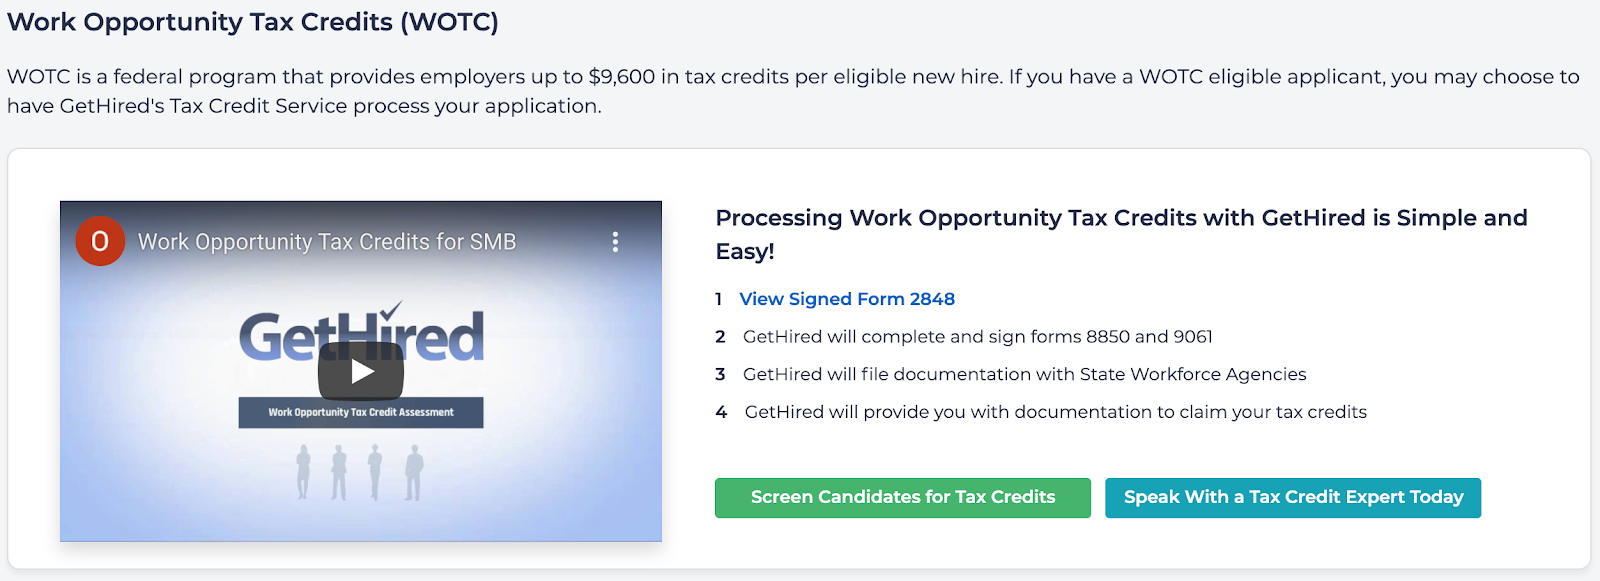Image resolution: width=1600 pixels, height=581 pixels.
Task: Click the orange channel avatar icon
Action: click(x=100, y=241)
